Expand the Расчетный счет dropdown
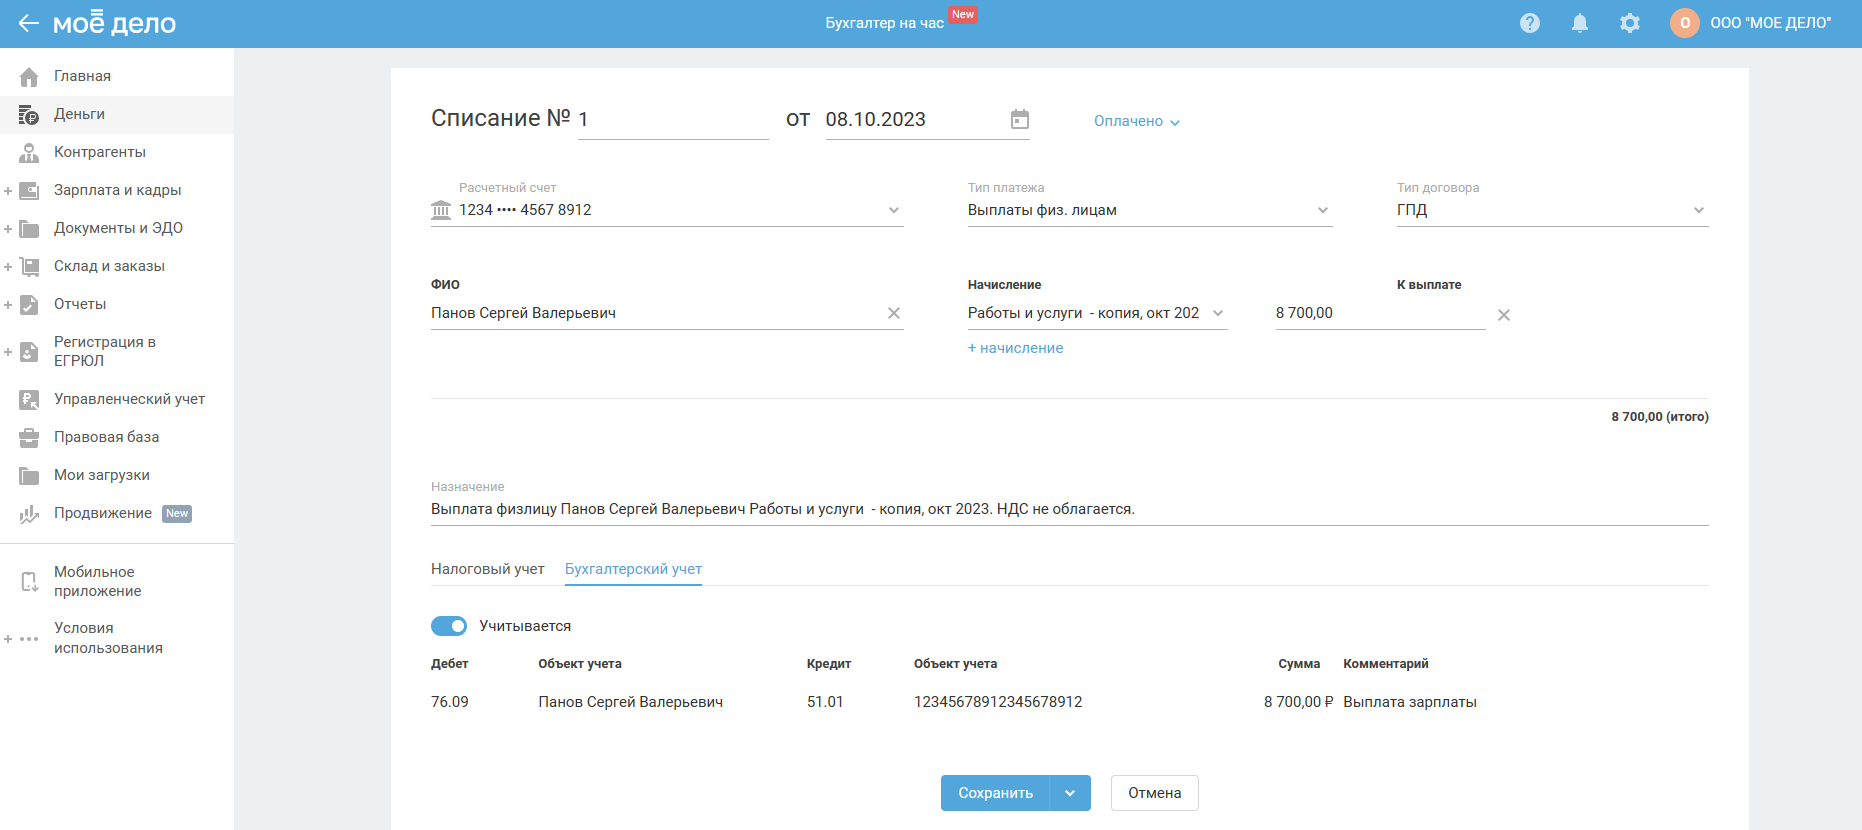This screenshot has height=830, width=1862. point(893,210)
